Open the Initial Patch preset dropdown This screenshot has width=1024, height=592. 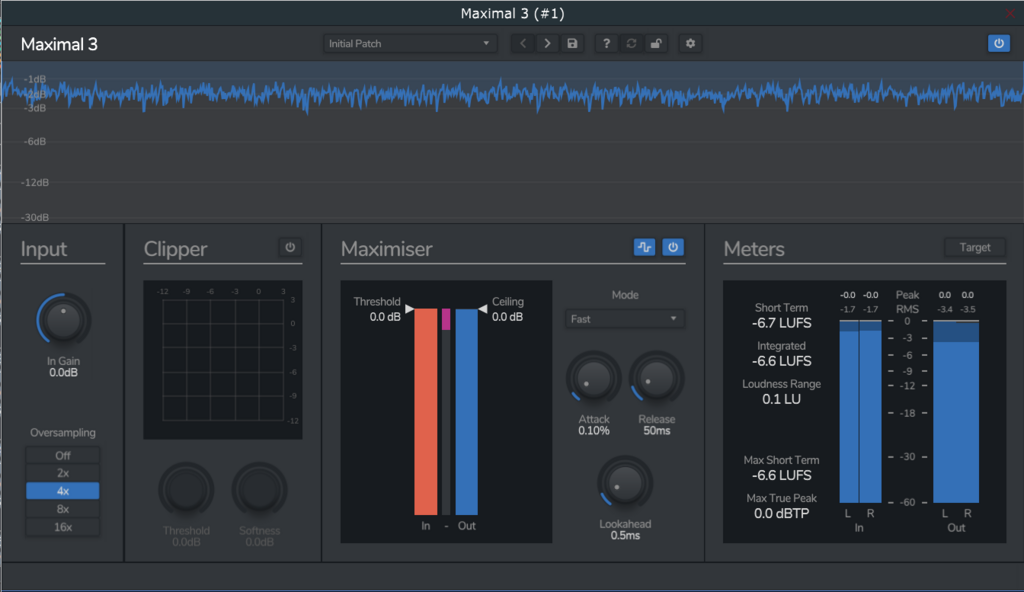[410, 44]
